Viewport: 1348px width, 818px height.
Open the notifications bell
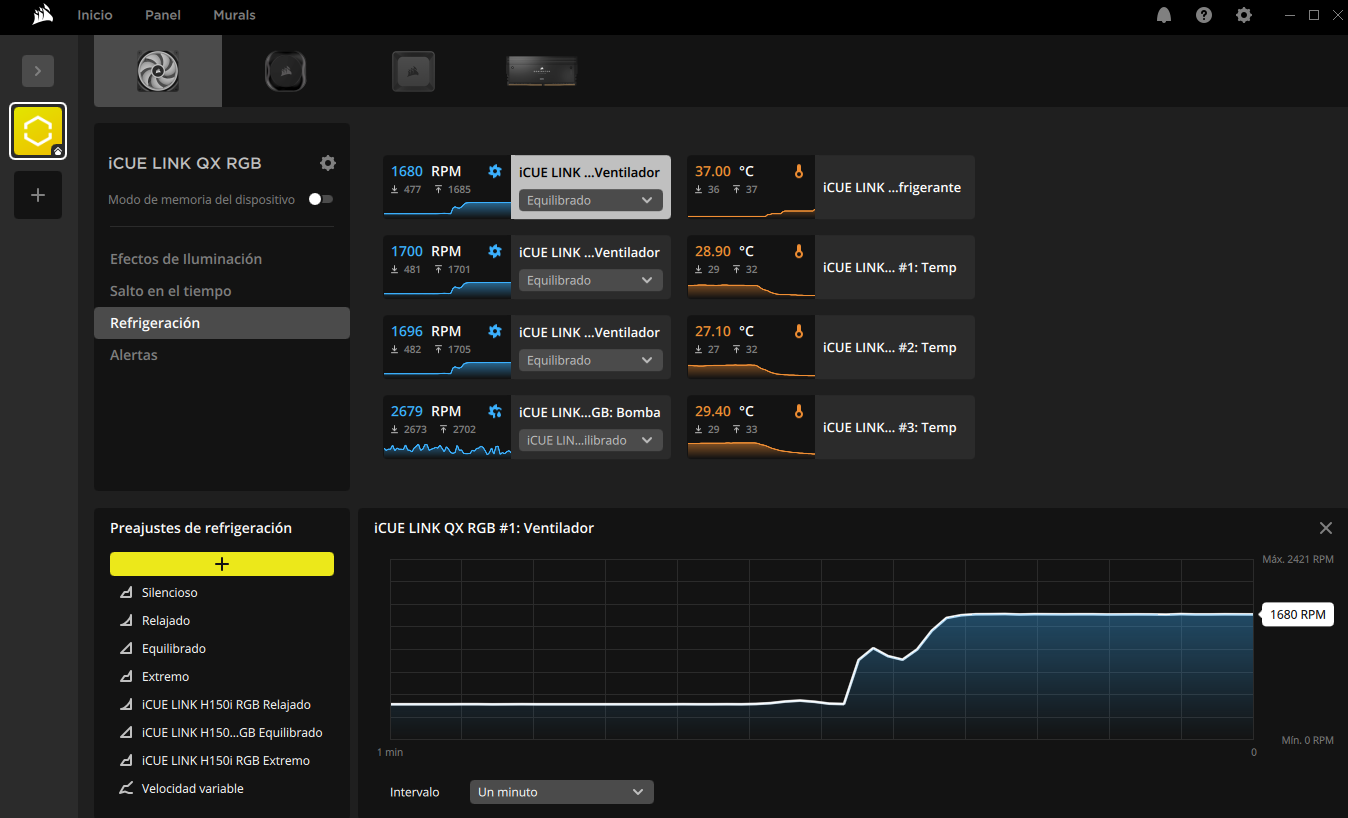1164,15
